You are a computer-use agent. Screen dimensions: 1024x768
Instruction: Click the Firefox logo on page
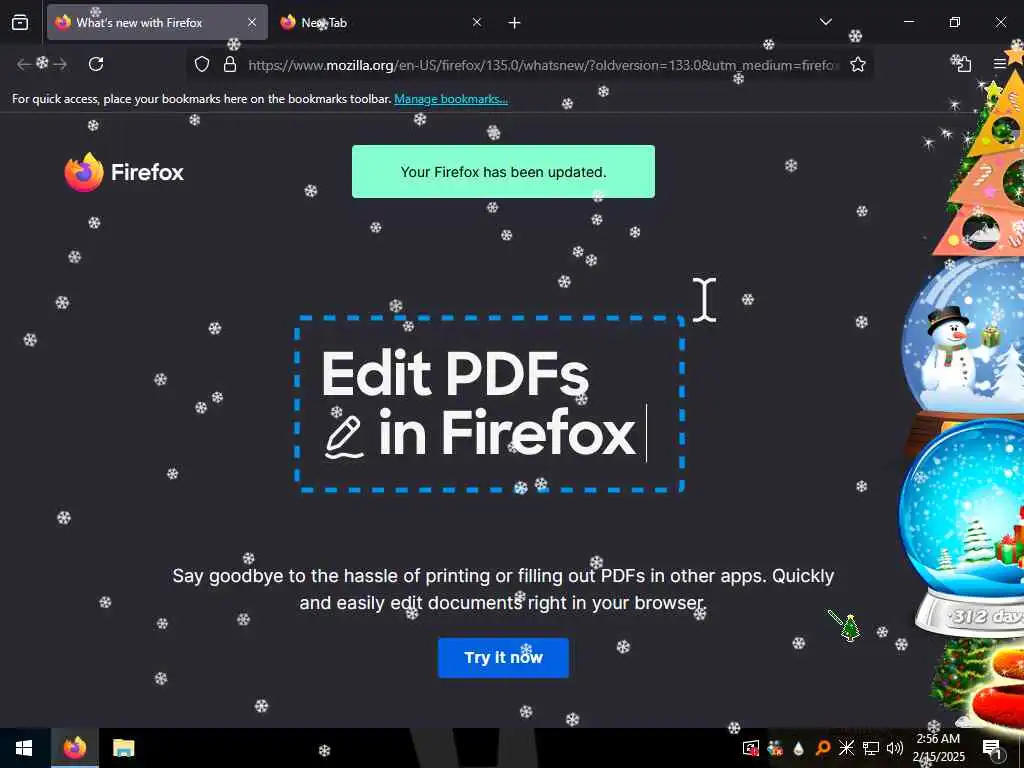tap(124, 172)
